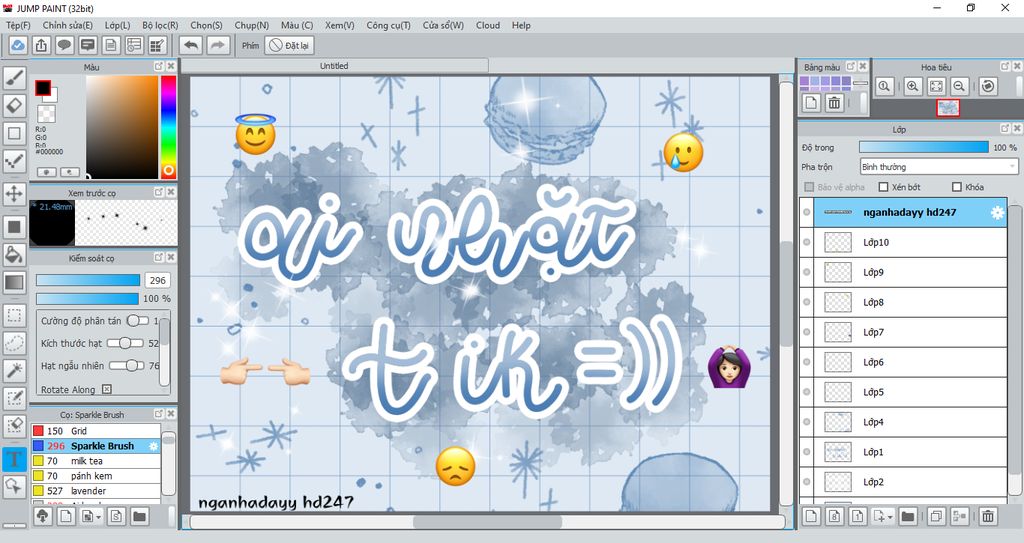Zoom in using the navigator magnifier plus

(x=912, y=86)
